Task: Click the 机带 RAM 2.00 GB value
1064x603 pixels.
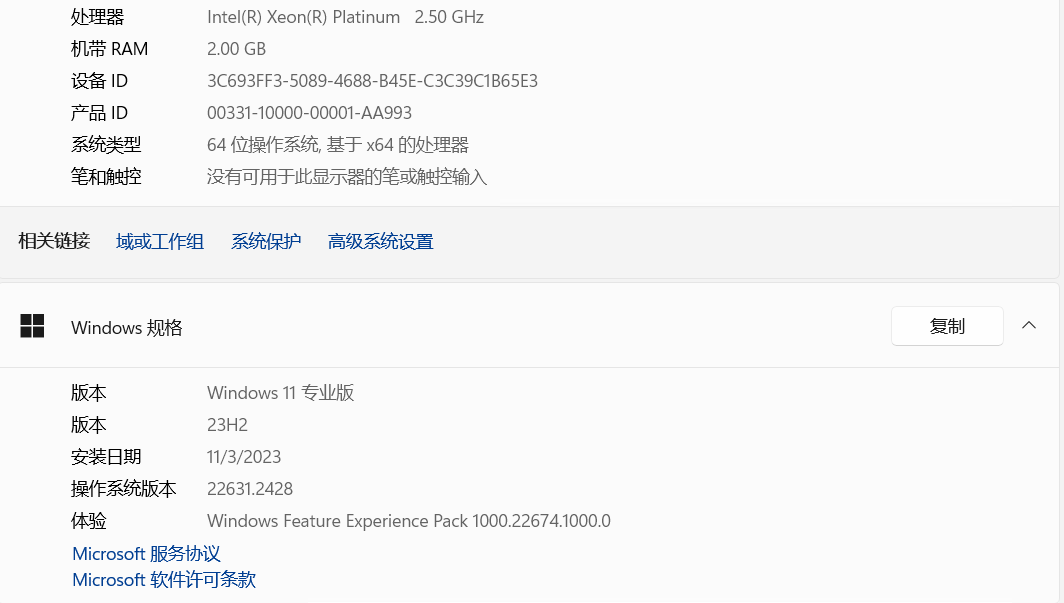Action: (x=236, y=49)
